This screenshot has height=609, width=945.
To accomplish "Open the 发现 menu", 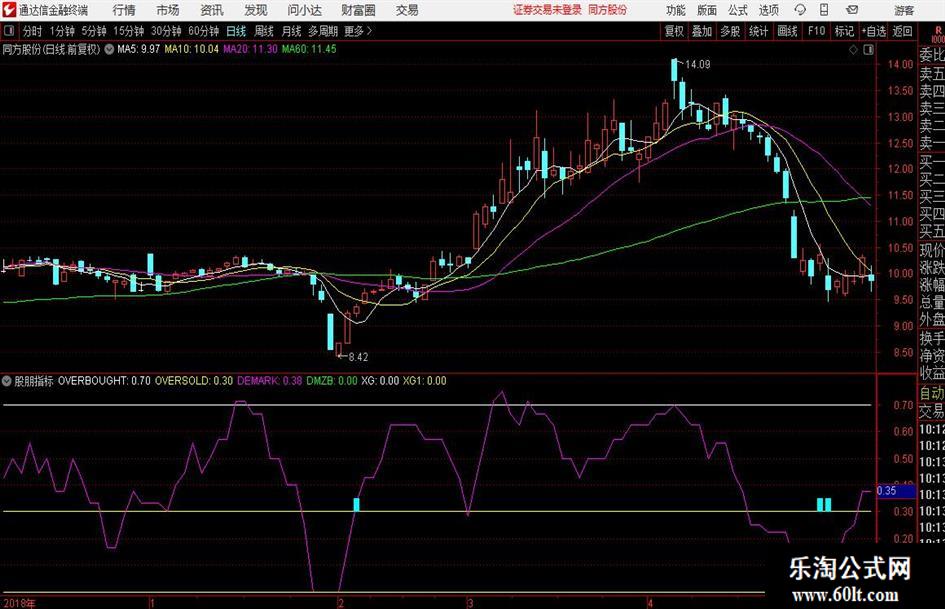I will click(x=256, y=10).
